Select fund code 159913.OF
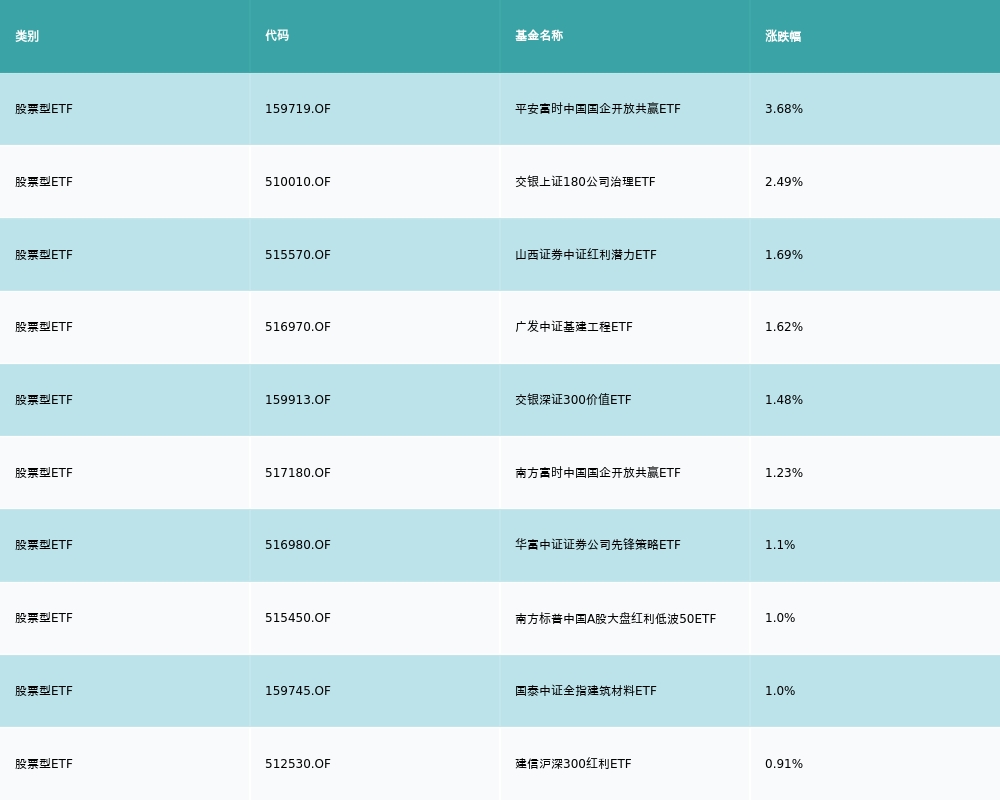The height and width of the screenshot is (800, 1000). [298, 400]
